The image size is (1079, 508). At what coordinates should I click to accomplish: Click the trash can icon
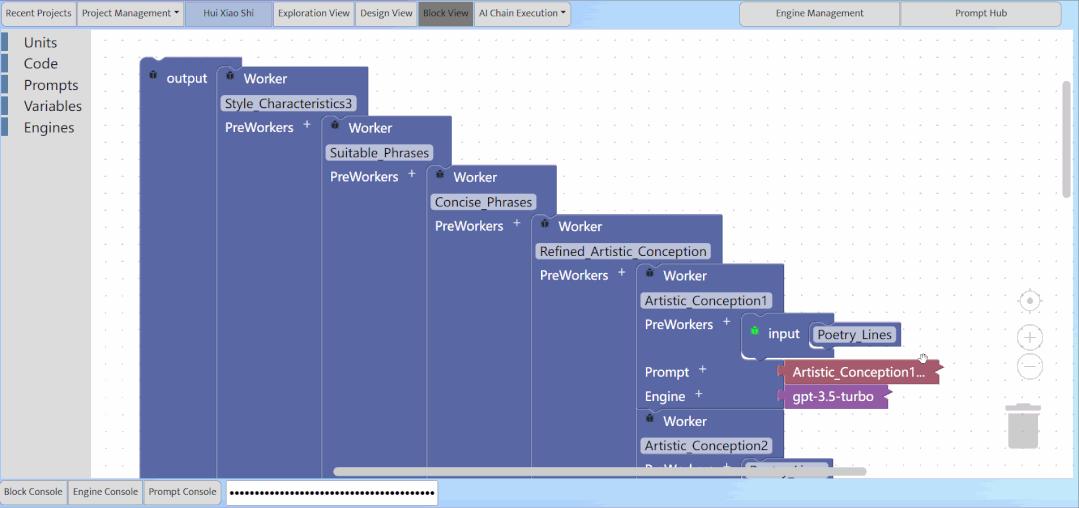[1023, 426]
